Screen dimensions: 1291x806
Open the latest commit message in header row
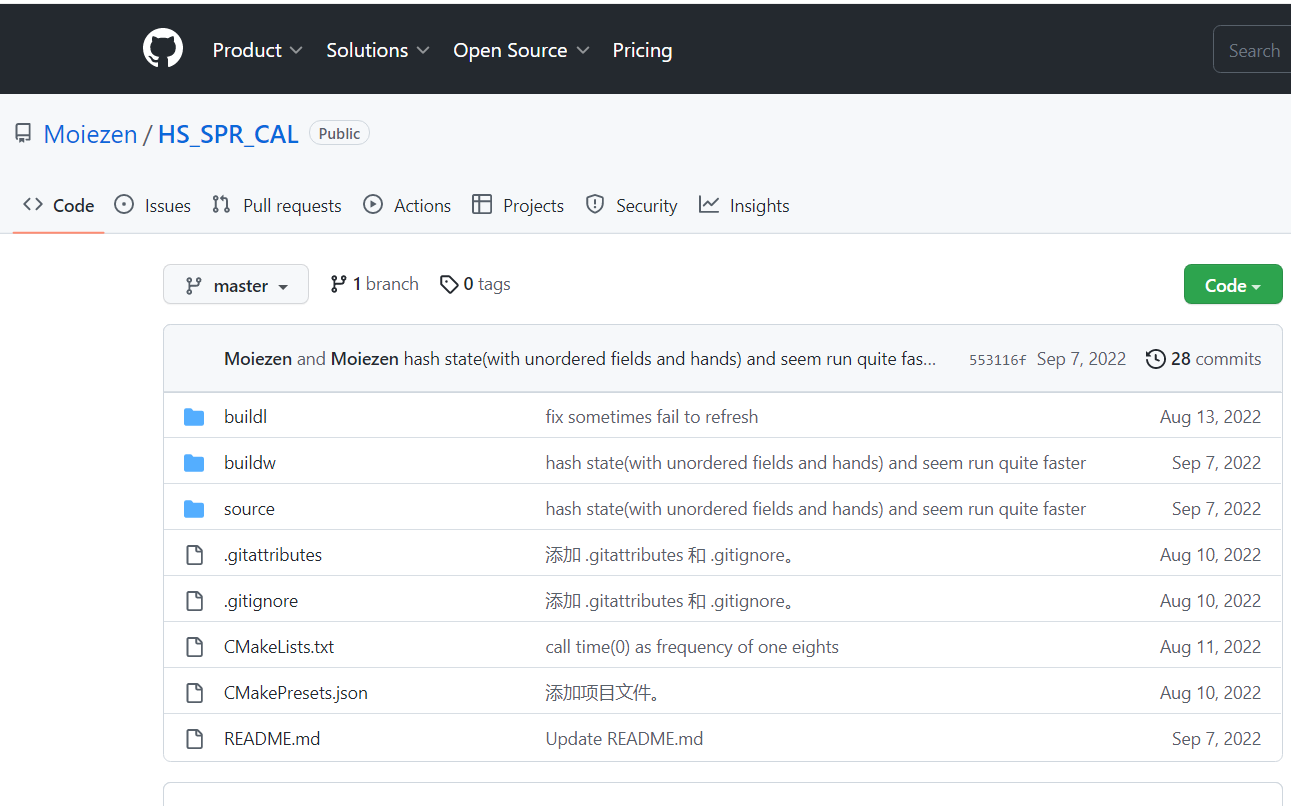click(670, 359)
